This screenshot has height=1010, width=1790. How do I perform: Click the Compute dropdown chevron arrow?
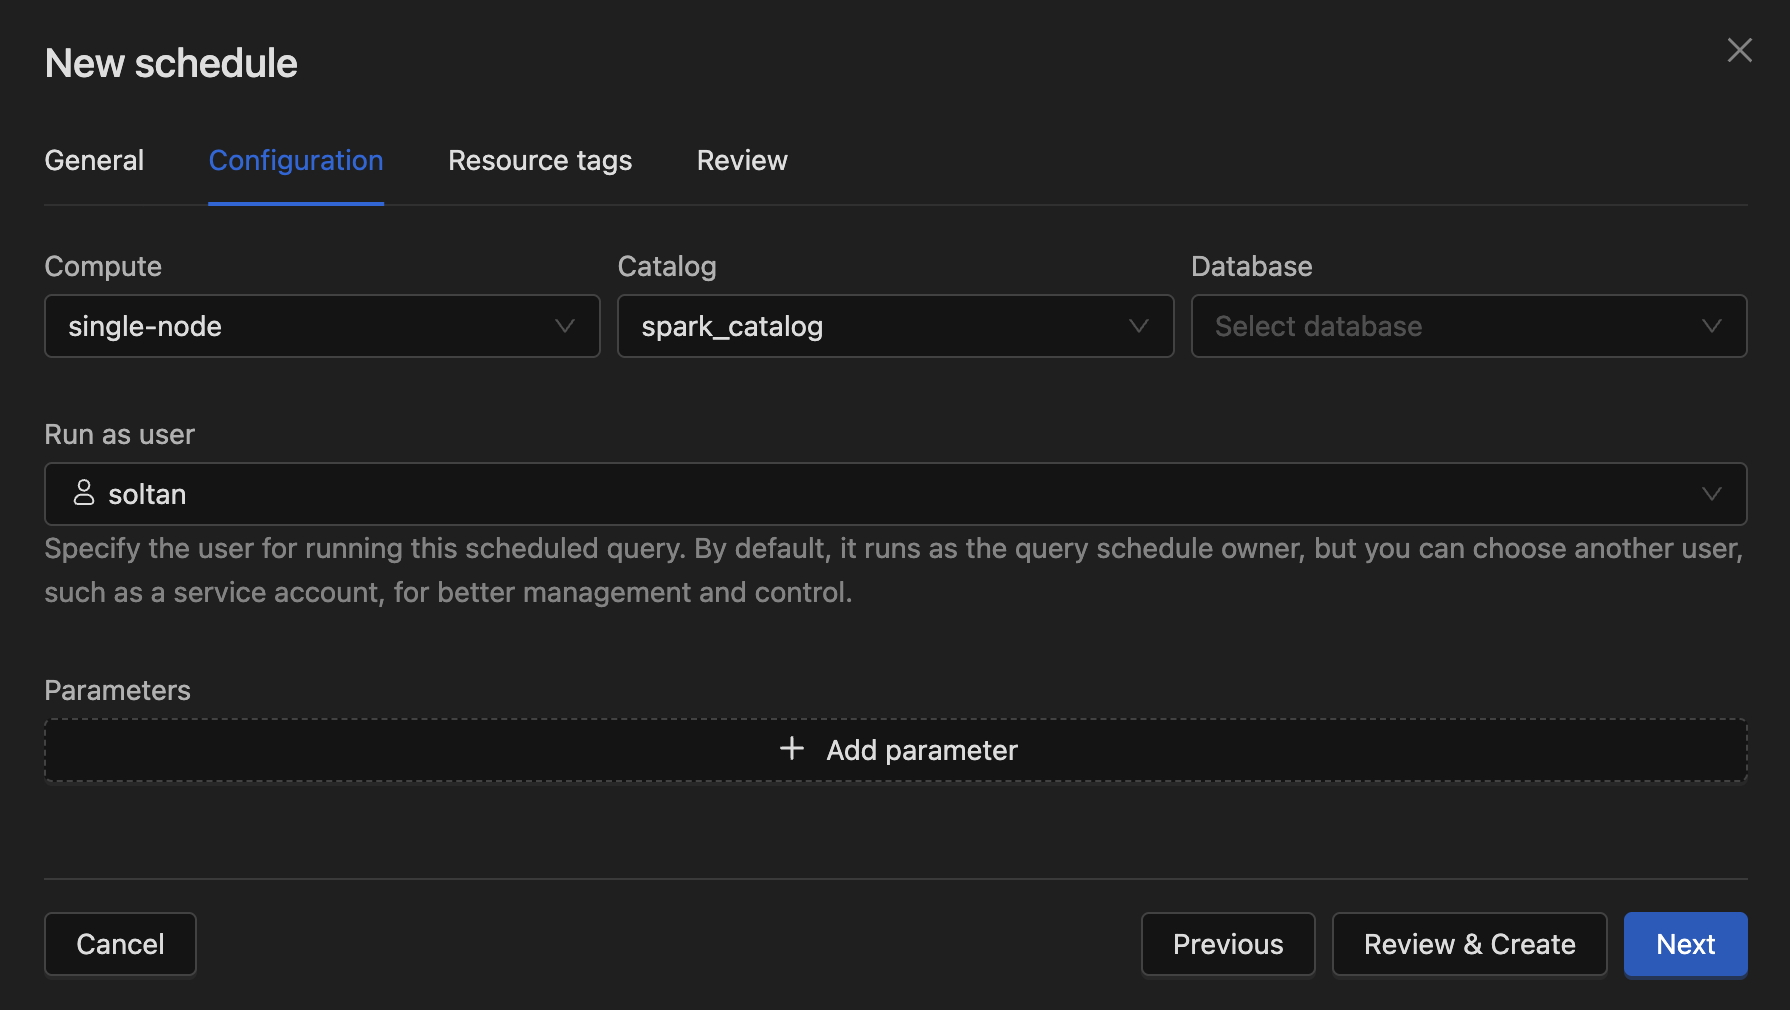[565, 326]
